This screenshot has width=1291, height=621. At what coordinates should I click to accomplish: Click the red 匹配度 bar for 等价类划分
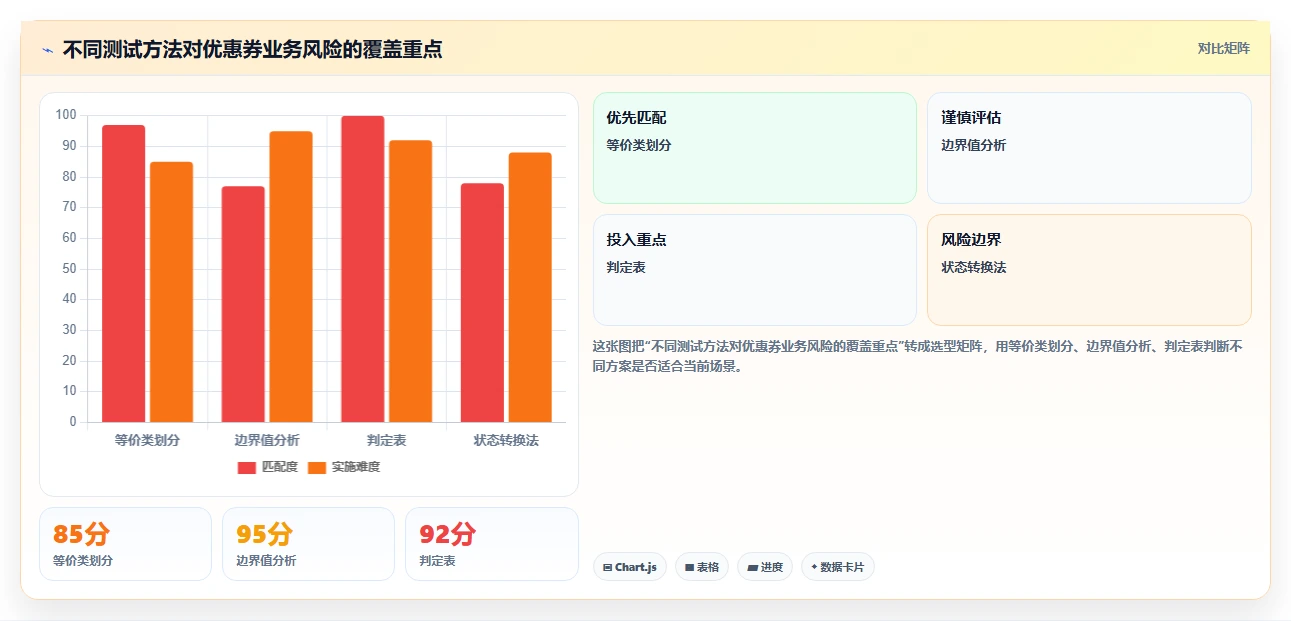[123, 274]
